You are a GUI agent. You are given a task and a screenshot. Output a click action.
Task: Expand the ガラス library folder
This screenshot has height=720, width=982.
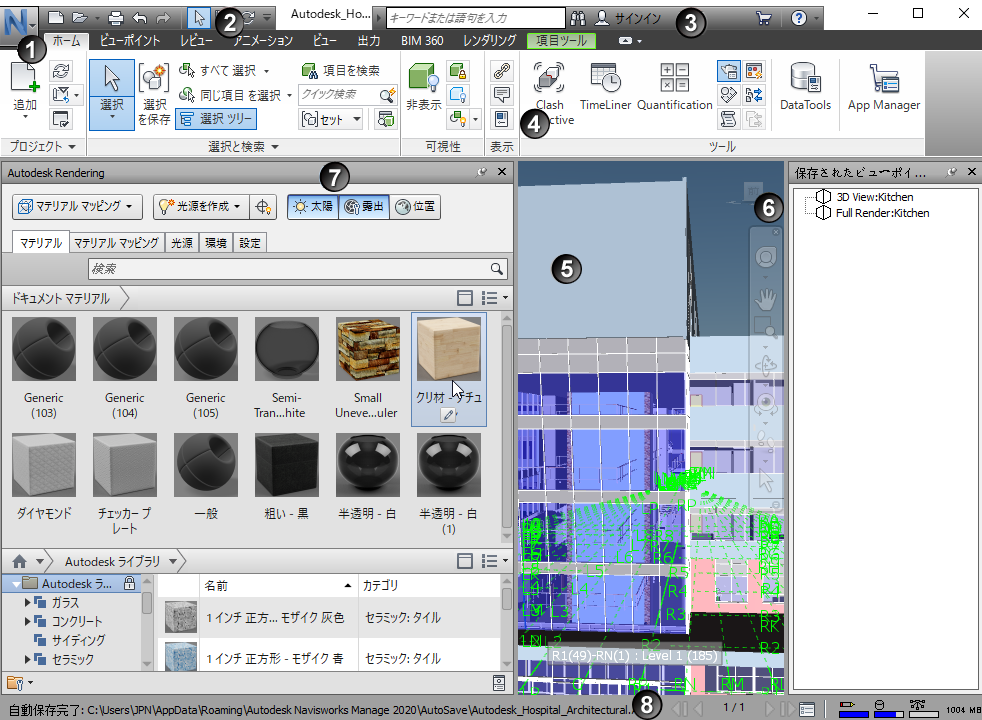coord(28,602)
